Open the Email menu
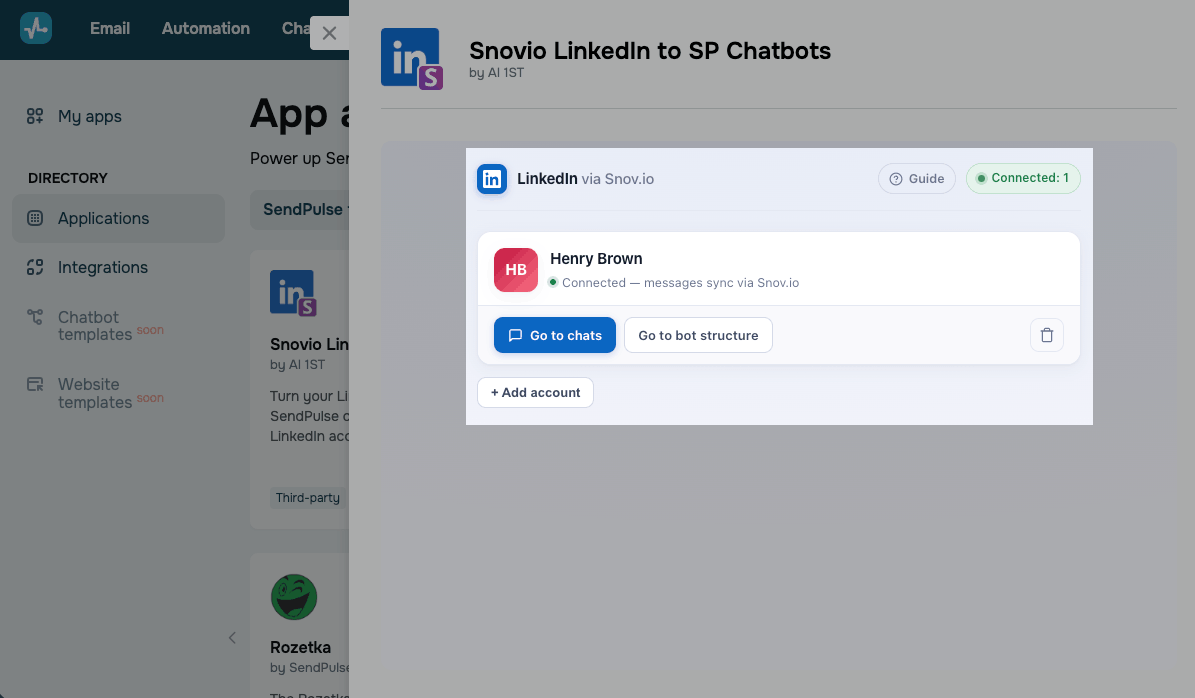Image resolution: width=1195 pixels, height=698 pixels. pyautogui.click(x=110, y=28)
